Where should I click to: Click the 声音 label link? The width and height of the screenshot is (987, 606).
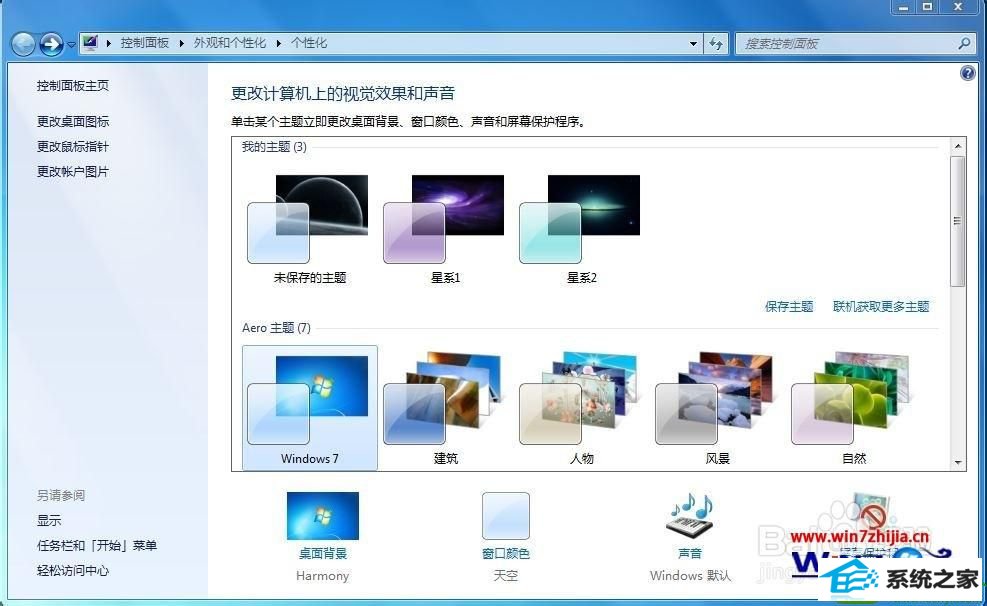pos(690,554)
